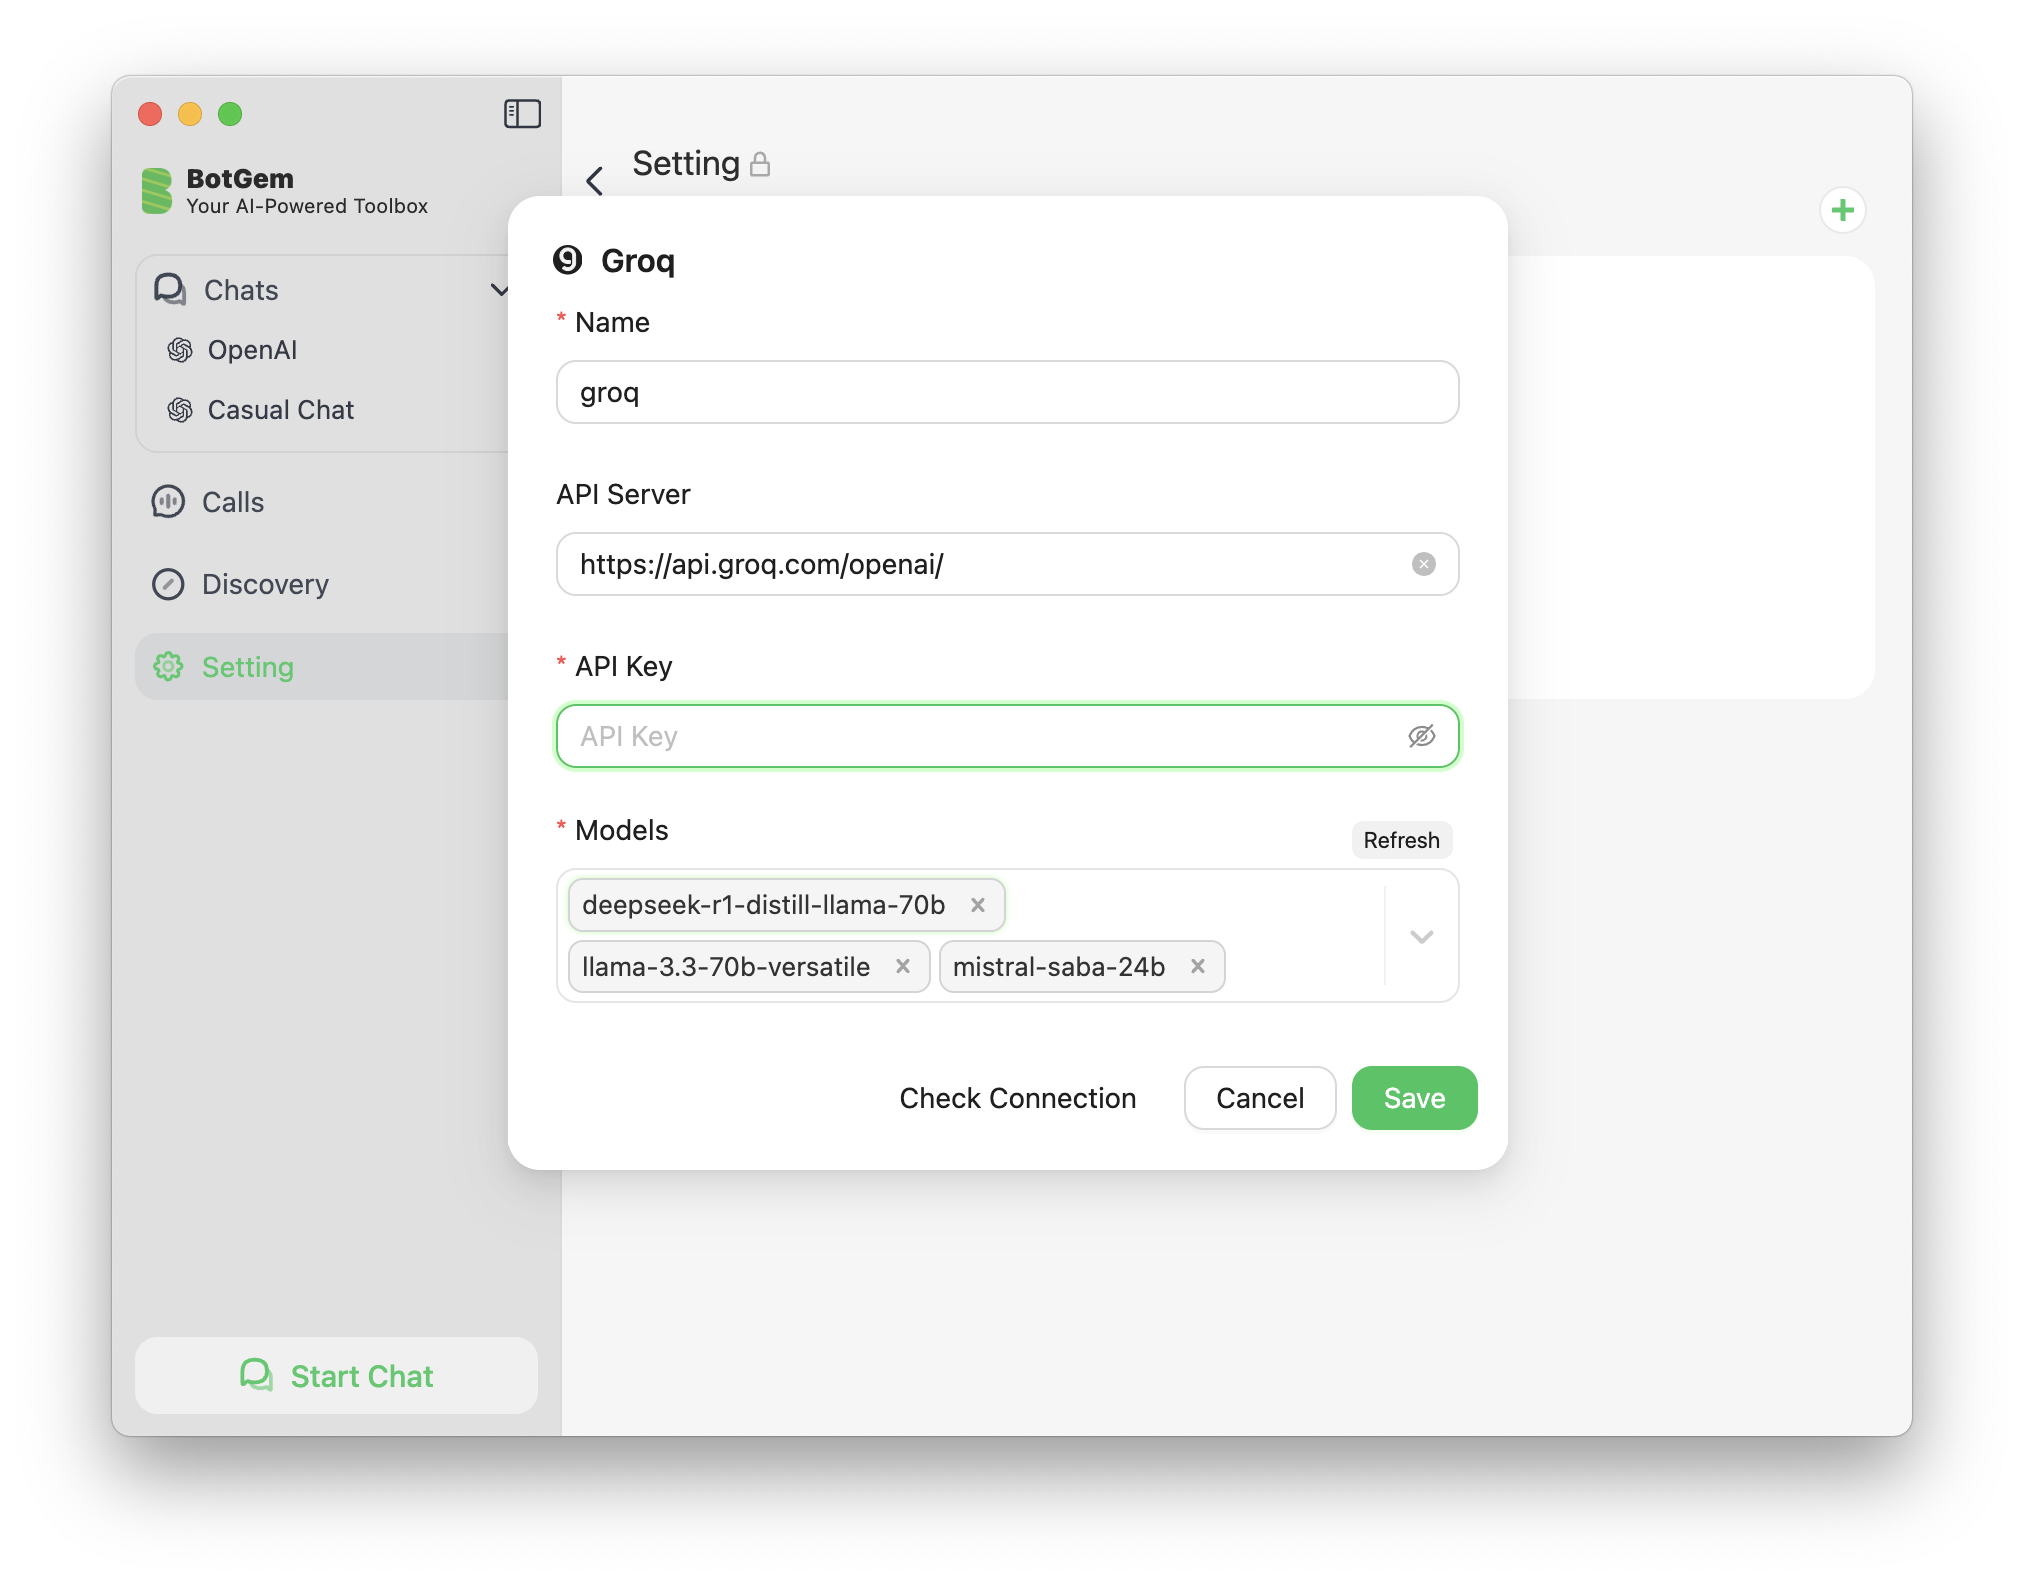
Task: Cancel the Groq provider dialog
Action: 1260,1098
